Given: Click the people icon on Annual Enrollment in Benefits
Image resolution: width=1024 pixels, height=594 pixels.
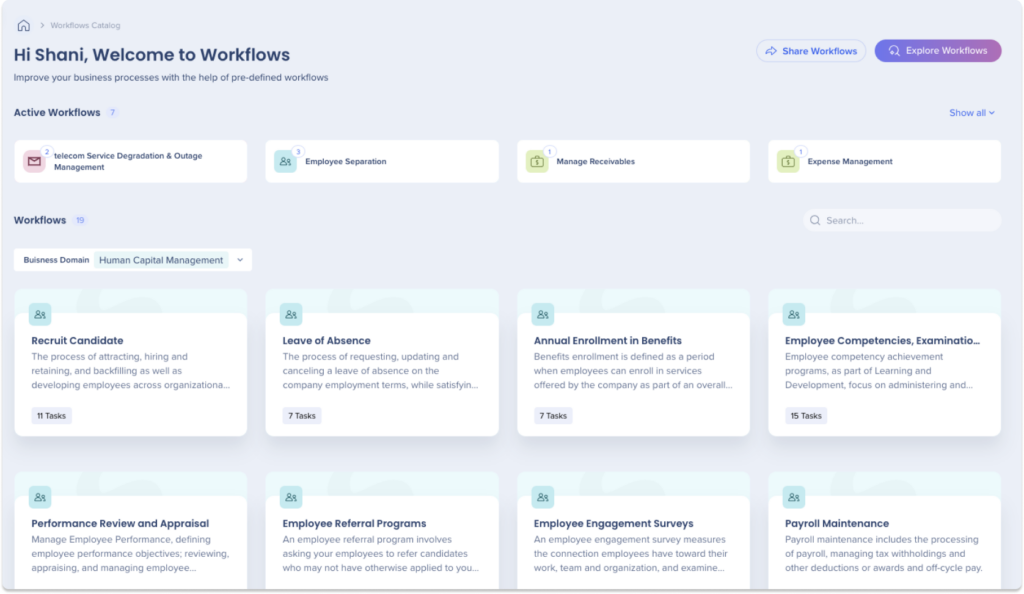Looking at the screenshot, I should click(542, 314).
